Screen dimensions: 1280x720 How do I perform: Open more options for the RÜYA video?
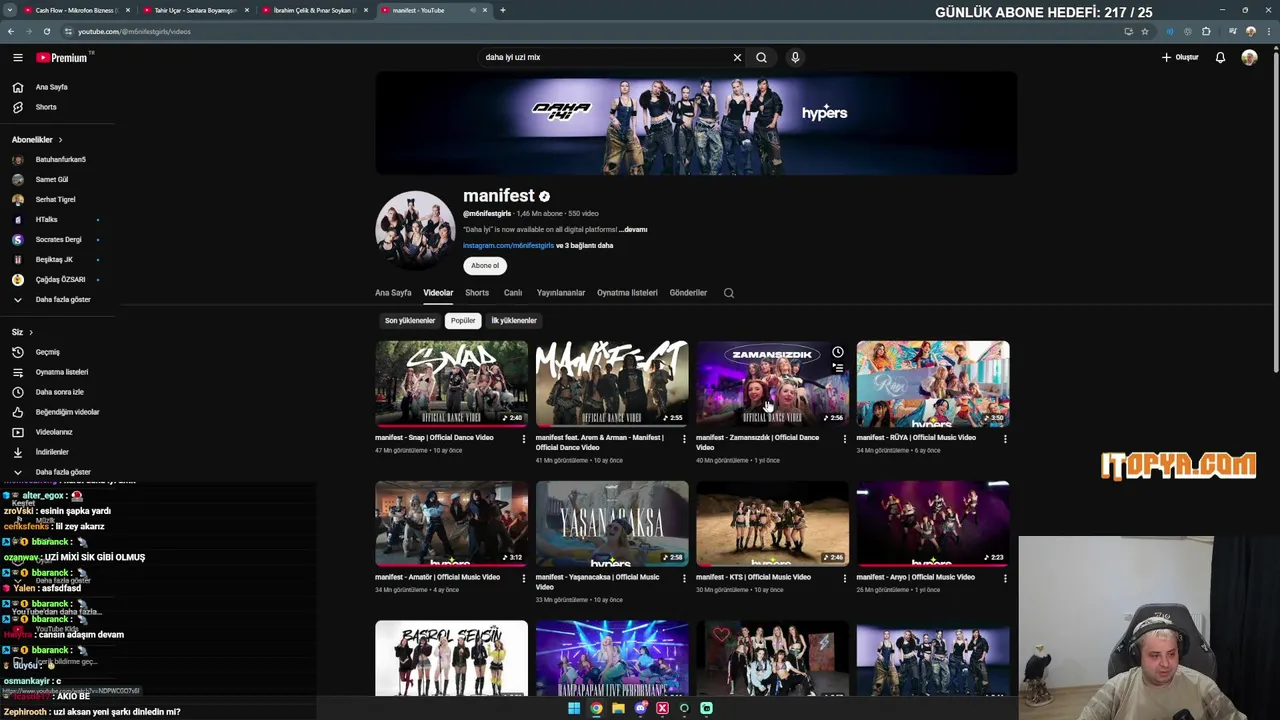click(x=1005, y=438)
